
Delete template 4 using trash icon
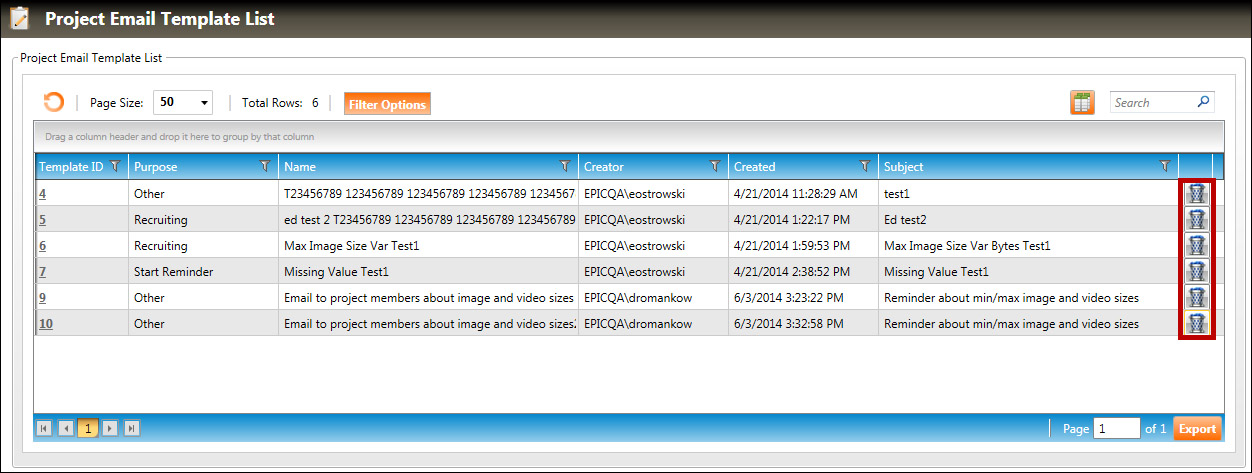tap(1197, 193)
